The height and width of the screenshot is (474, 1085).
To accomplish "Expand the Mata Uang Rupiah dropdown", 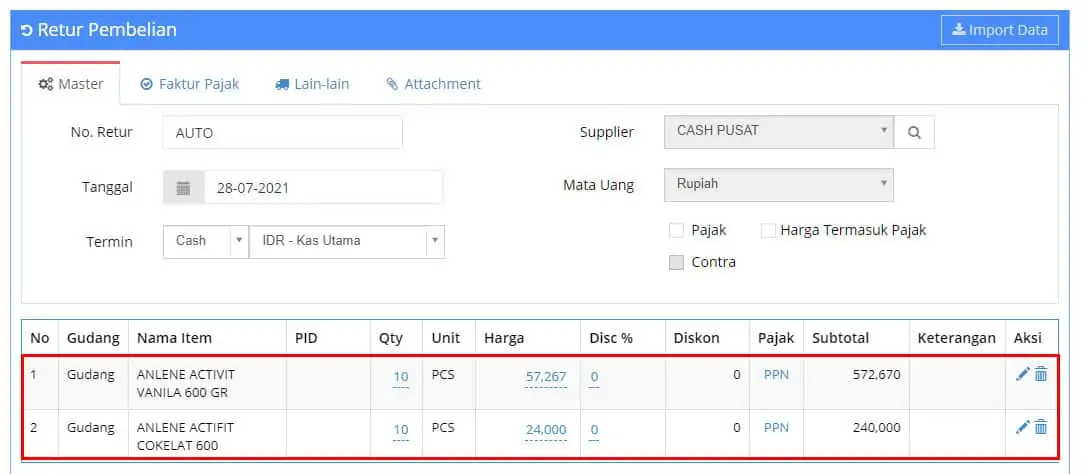I will point(778,184).
